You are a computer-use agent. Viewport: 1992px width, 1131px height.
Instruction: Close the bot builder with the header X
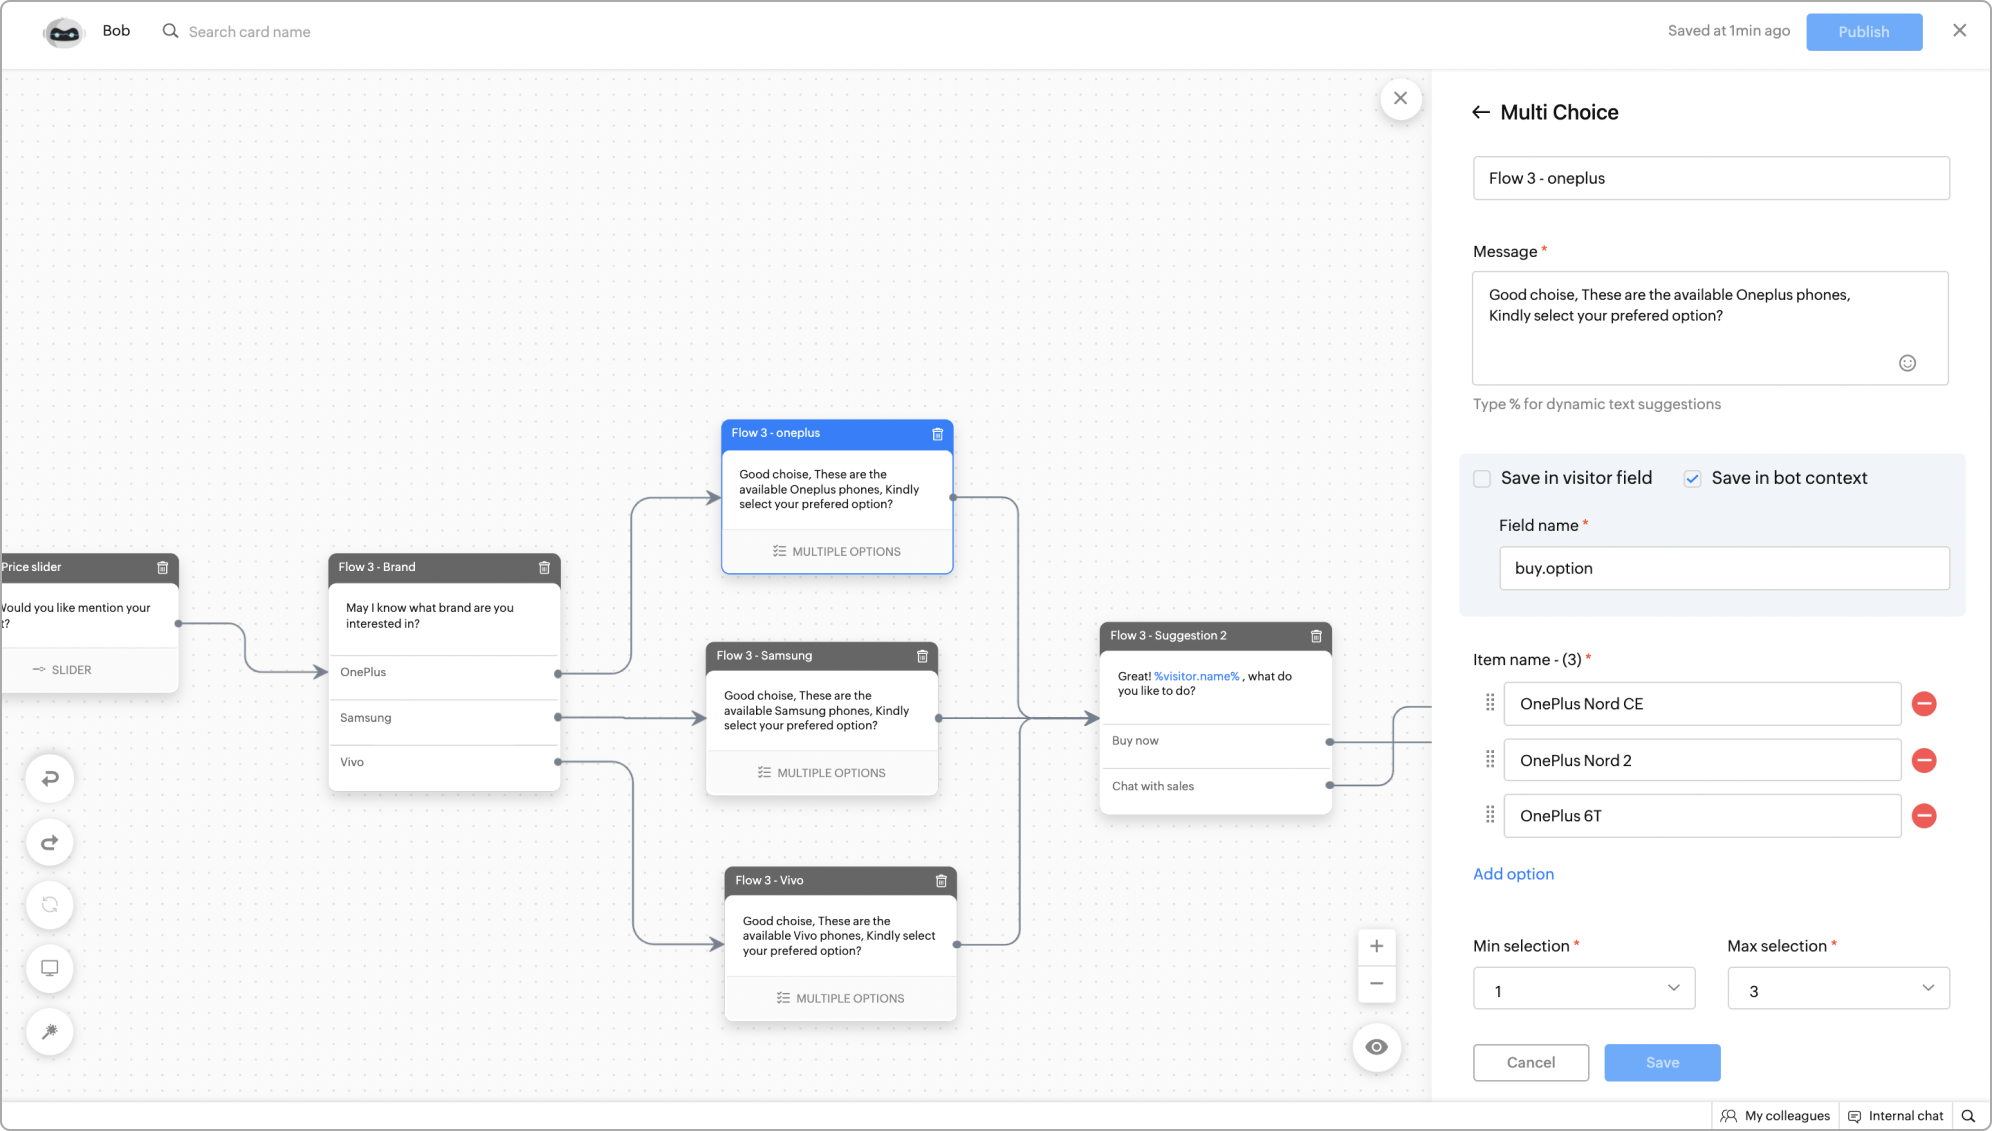pyautogui.click(x=1959, y=31)
